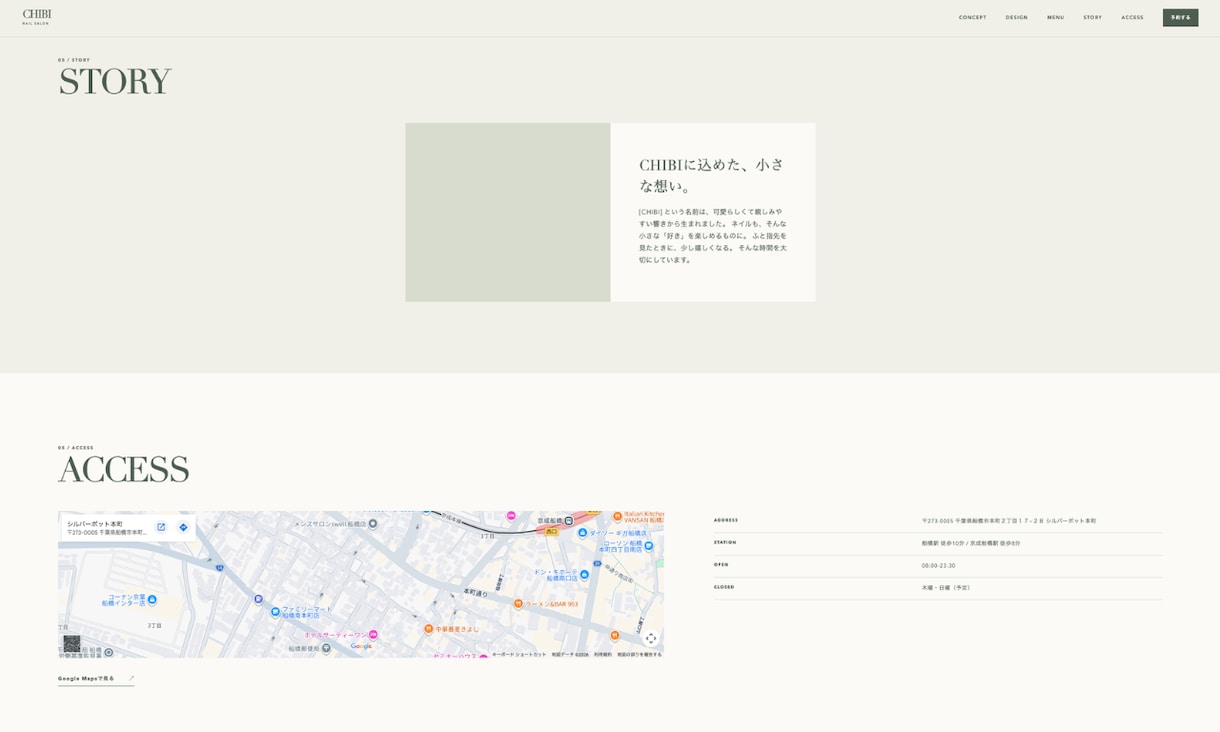Select the ダイソー ギガ船橋店 marker
Image resolution: width=1220 pixels, height=732 pixels.
(x=582, y=533)
